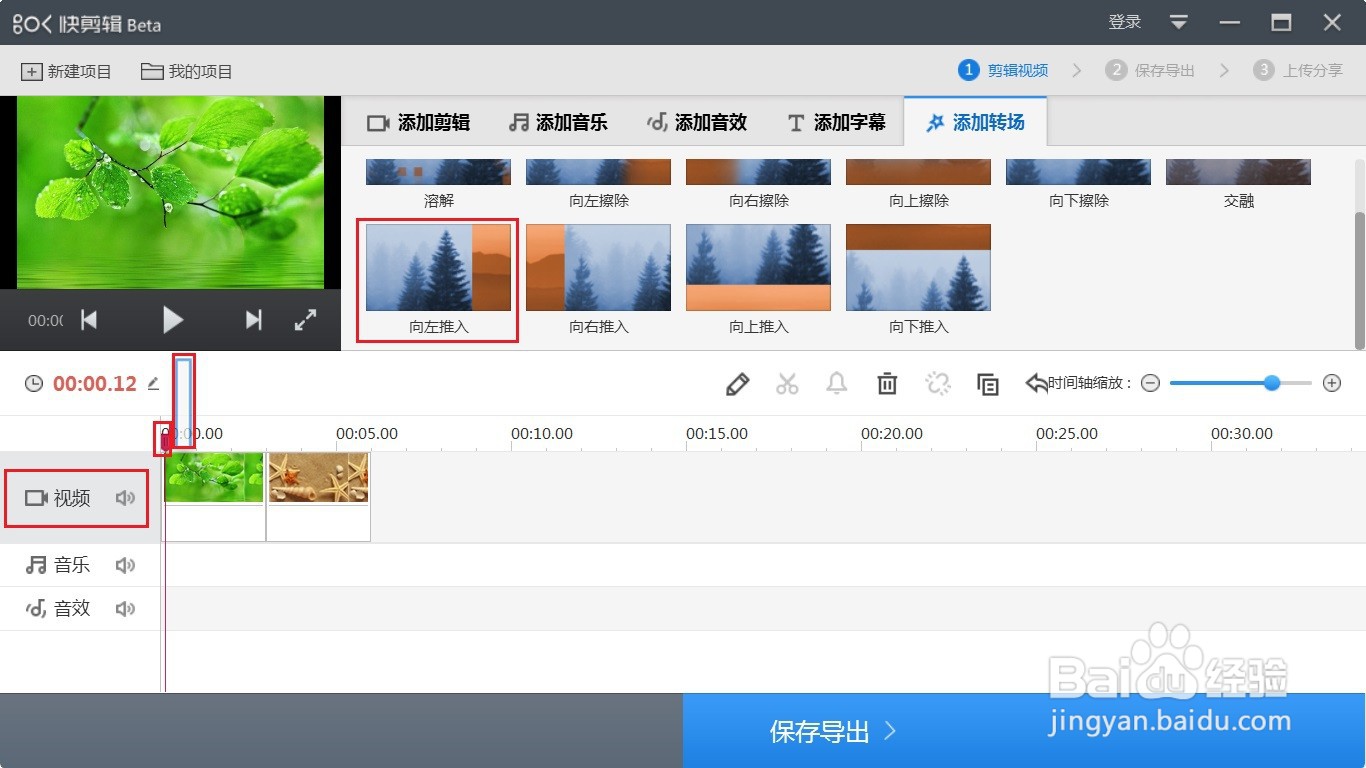Viewport: 1366px width, 768px height.
Task: Open 我的项目 to view projects
Action: tap(187, 70)
